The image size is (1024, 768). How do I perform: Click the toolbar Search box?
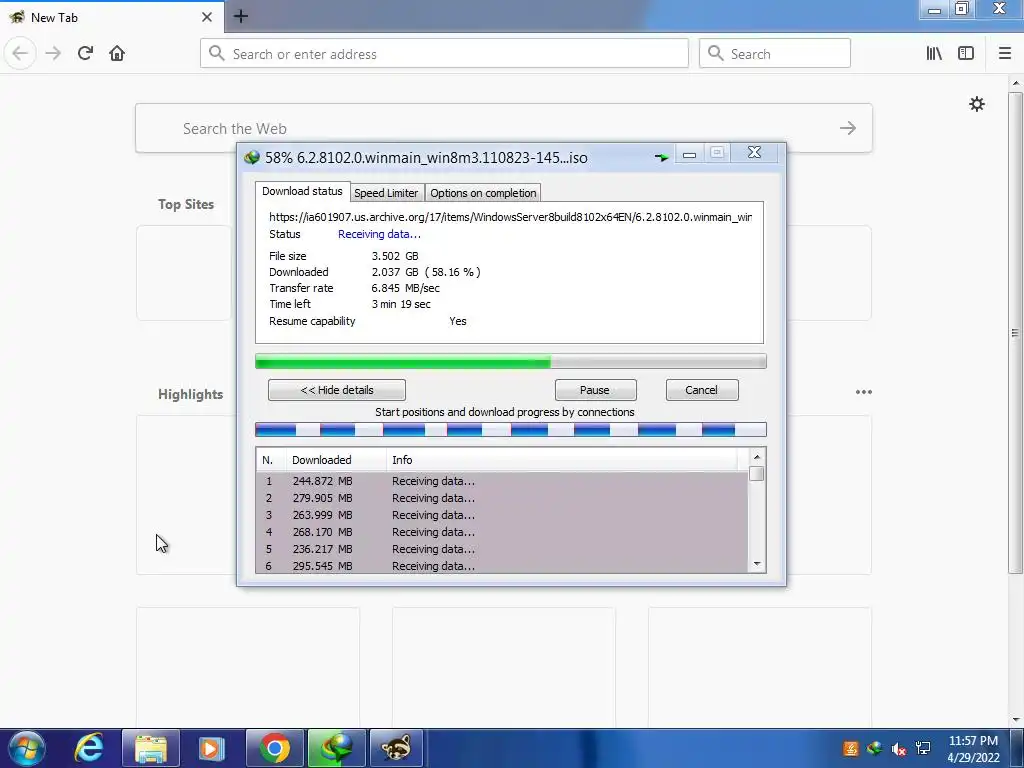[x=775, y=53]
